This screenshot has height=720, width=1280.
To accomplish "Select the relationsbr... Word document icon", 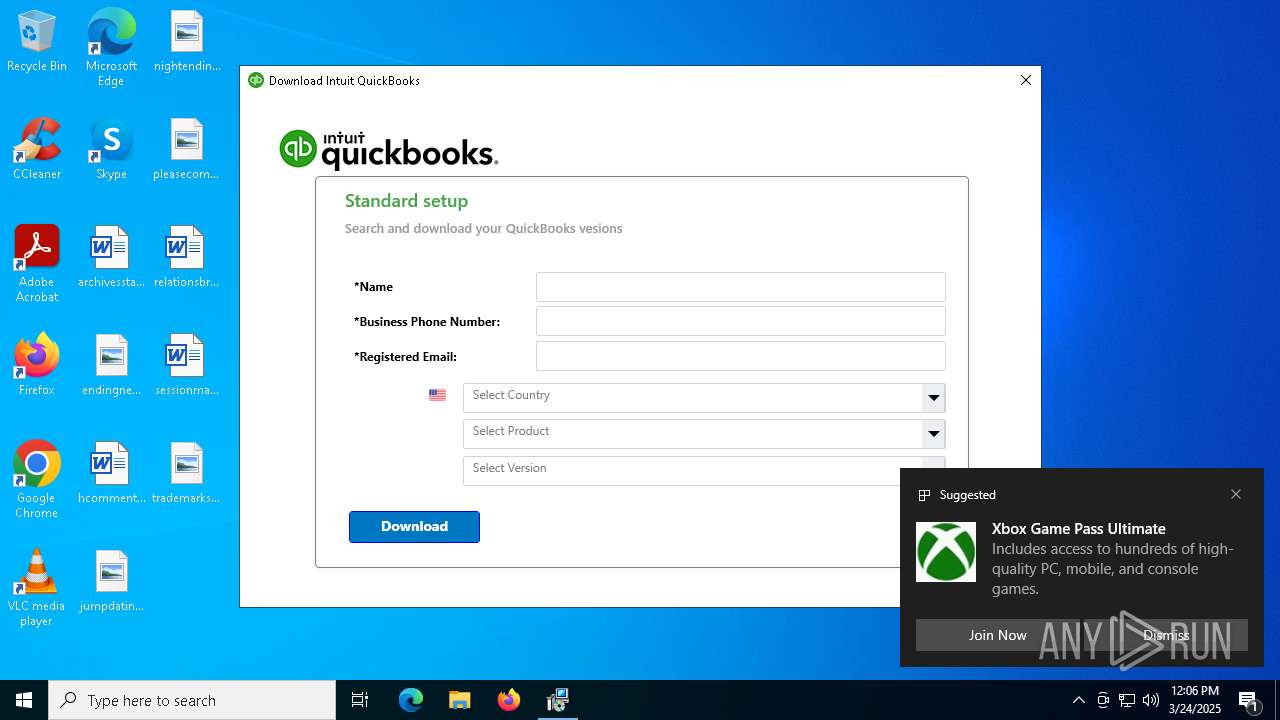I will pyautogui.click(x=186, y=258).
